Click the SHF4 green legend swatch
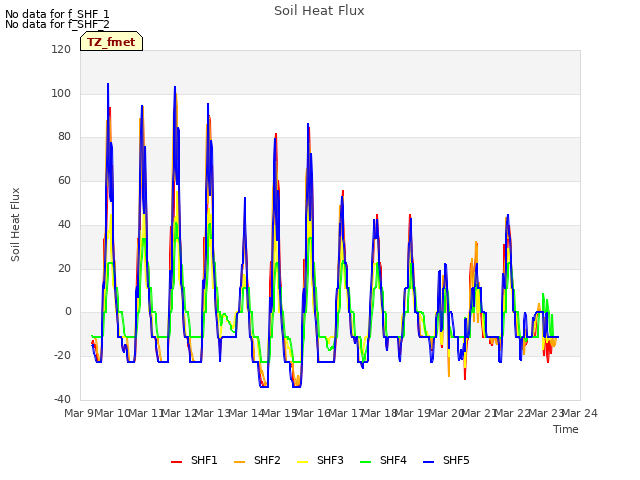 [365, 462]
